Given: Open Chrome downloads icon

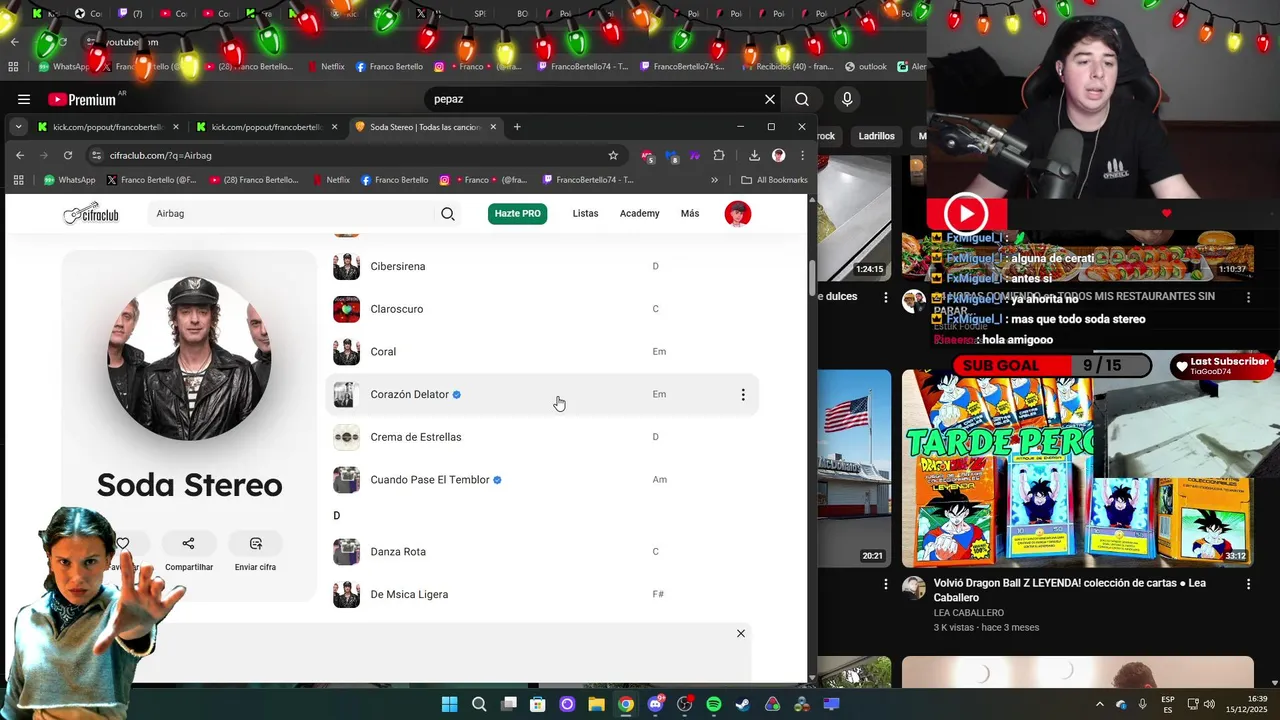Looking at the screenshot, I should (754, 155).
